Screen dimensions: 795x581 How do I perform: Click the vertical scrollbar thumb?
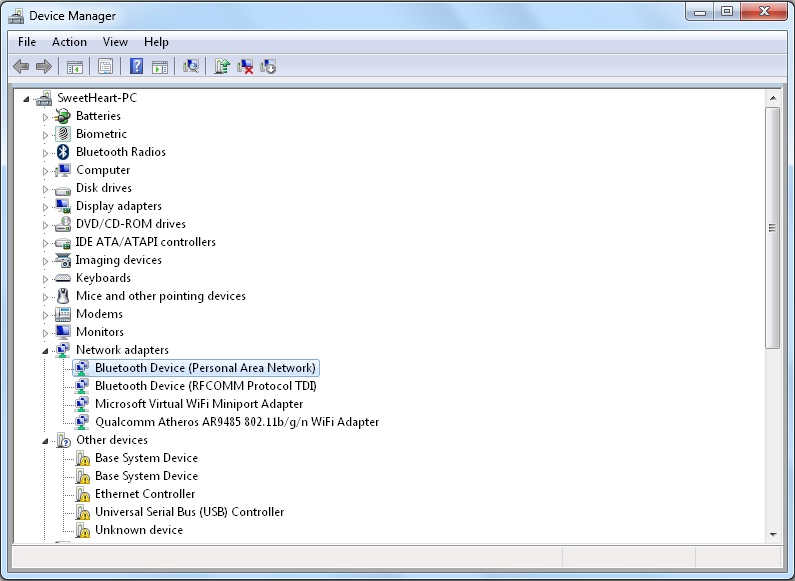click(x=773, y=228)
